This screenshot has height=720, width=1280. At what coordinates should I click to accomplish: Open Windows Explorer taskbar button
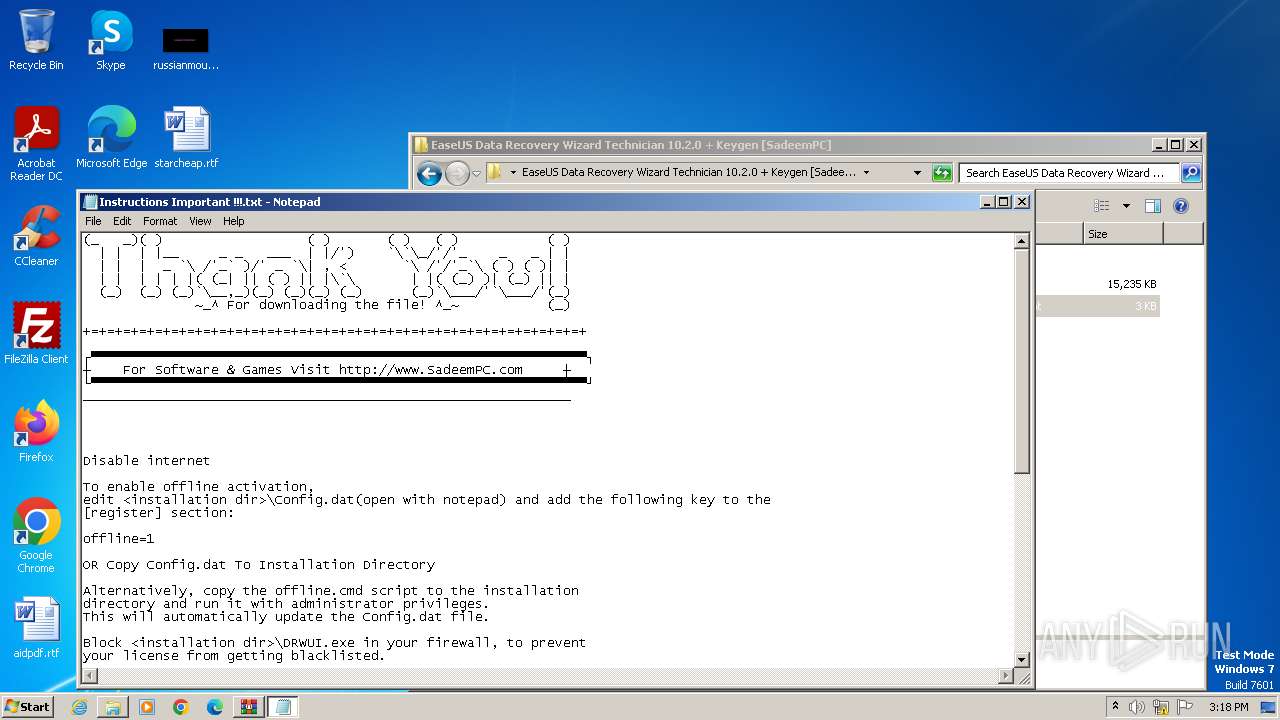tap(113, 707)
